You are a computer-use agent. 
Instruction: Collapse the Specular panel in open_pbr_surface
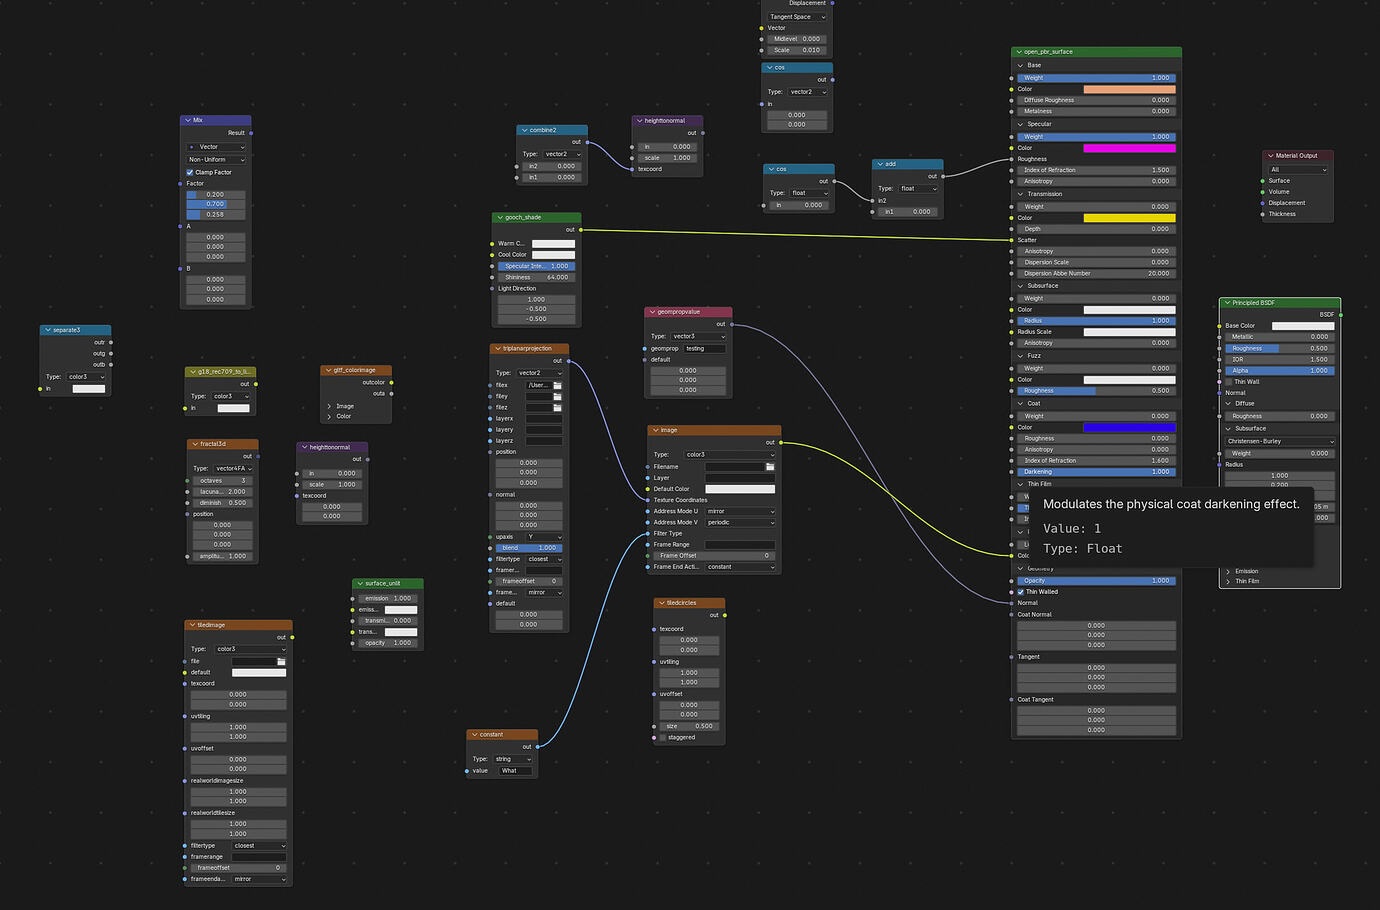pos(1020,125)
